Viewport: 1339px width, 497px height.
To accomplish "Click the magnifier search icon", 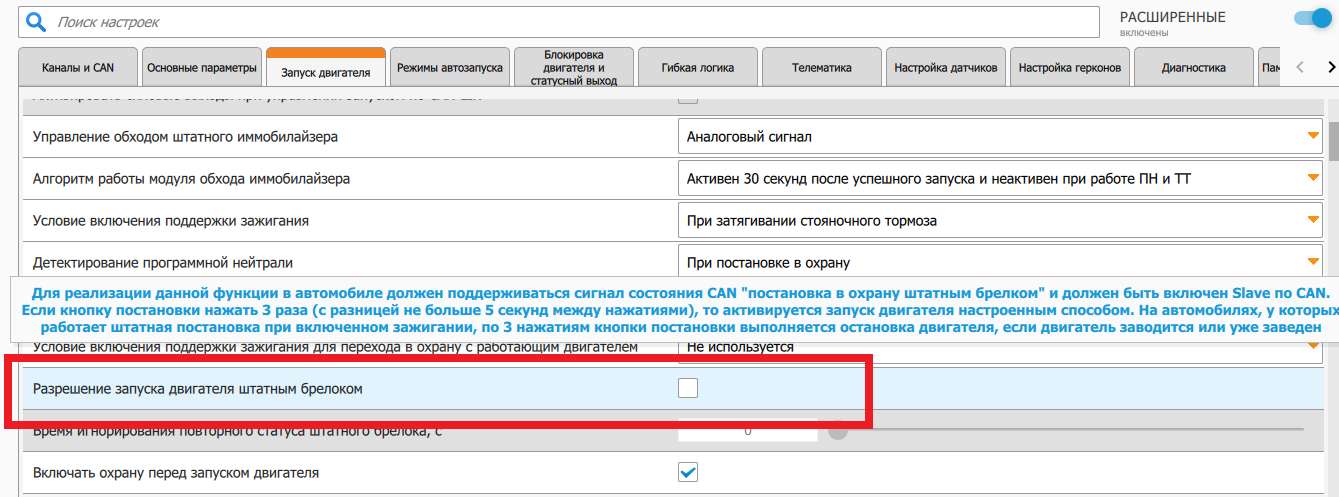I will (35, 21).
